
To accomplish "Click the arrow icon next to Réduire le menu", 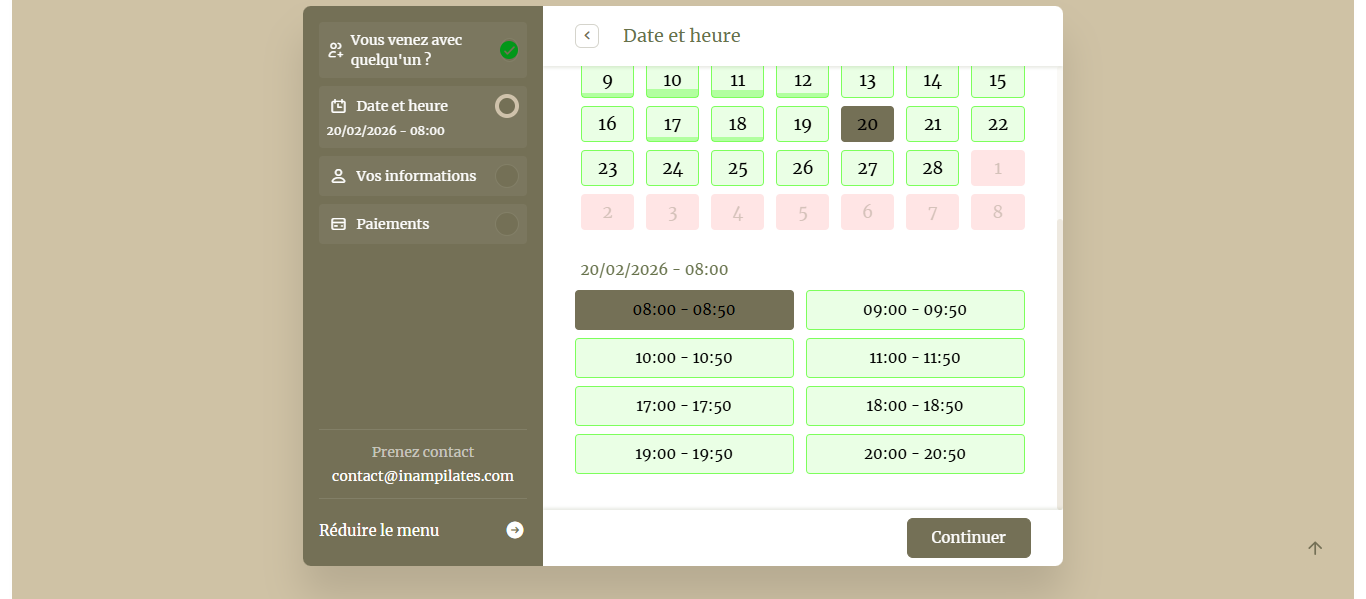I will point(515,530).
